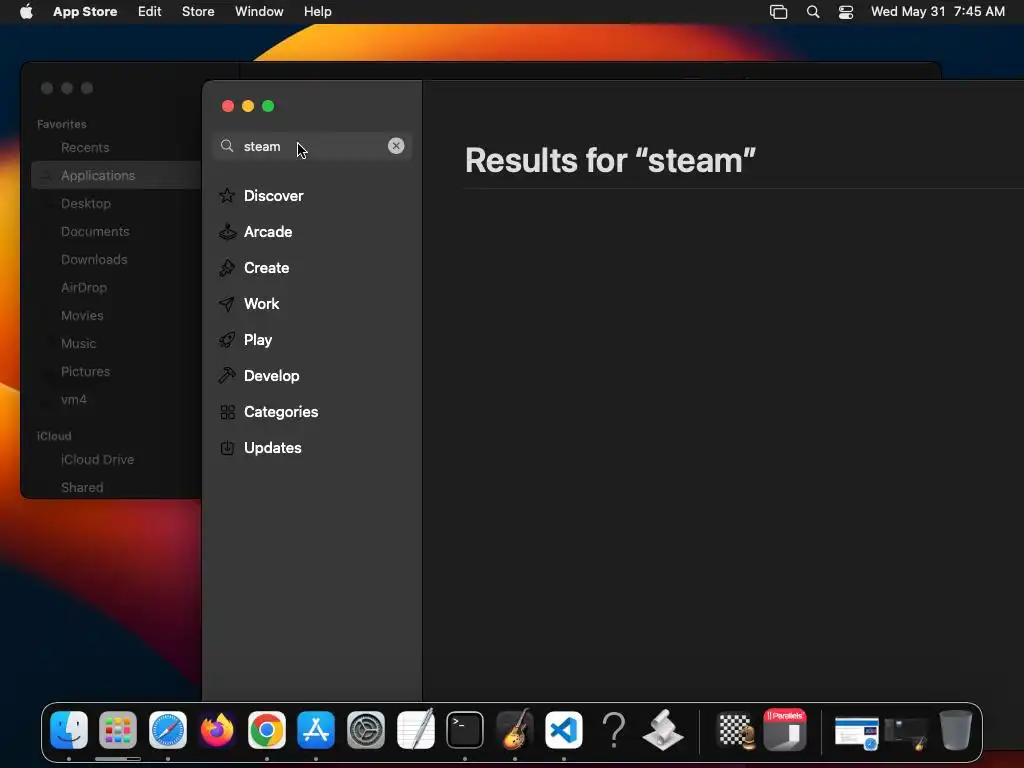Launch Google Chrome from the Dock

point(266,730)
